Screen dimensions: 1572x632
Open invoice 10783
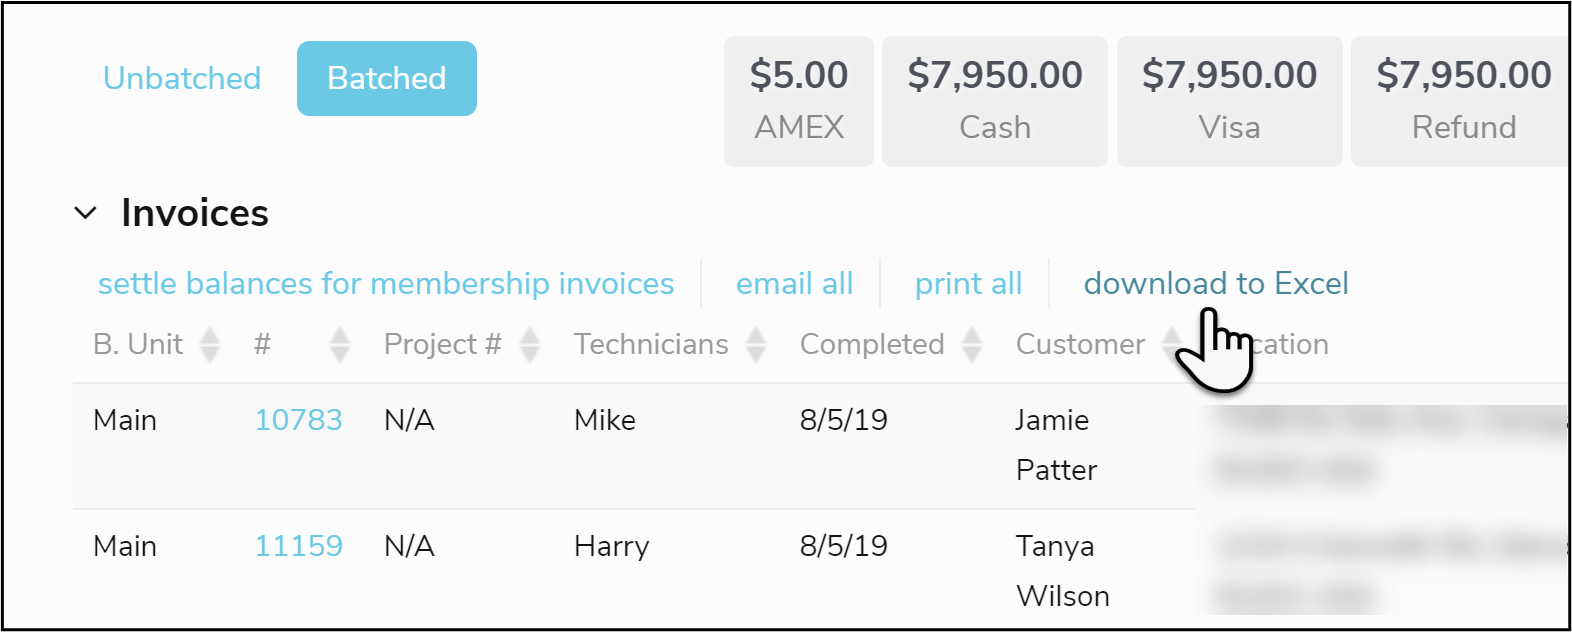pos(298,420)
